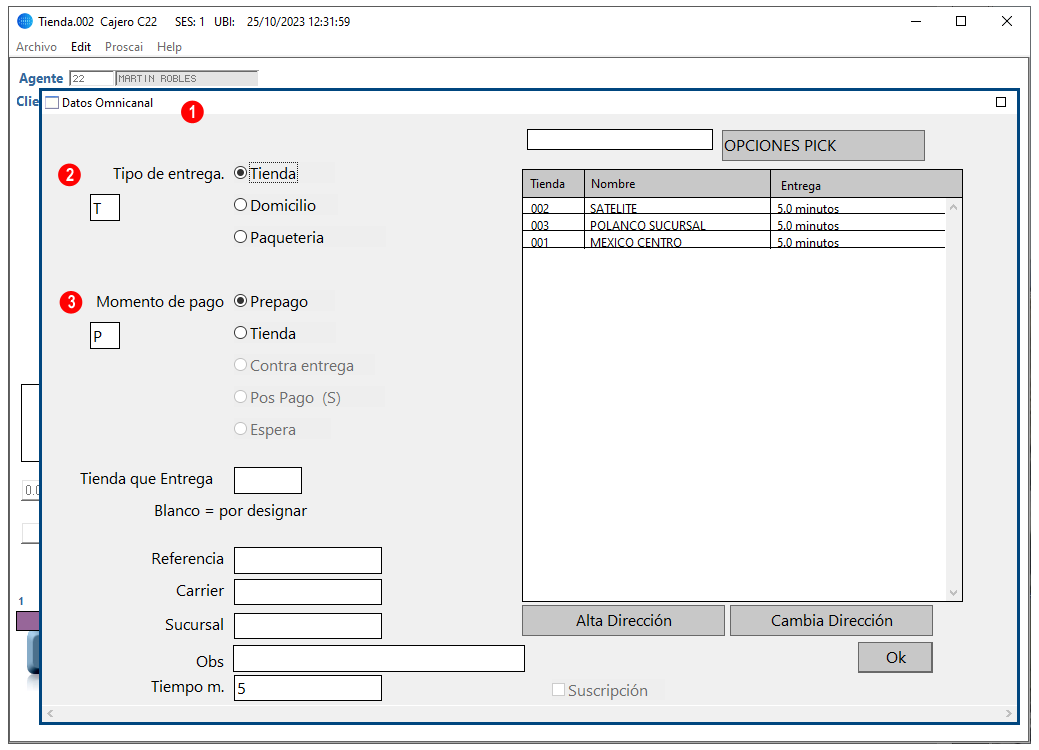Click the dialog horizontal scroll left arrow
Viewport: 1039px width, 750px height.
point(50,714)
